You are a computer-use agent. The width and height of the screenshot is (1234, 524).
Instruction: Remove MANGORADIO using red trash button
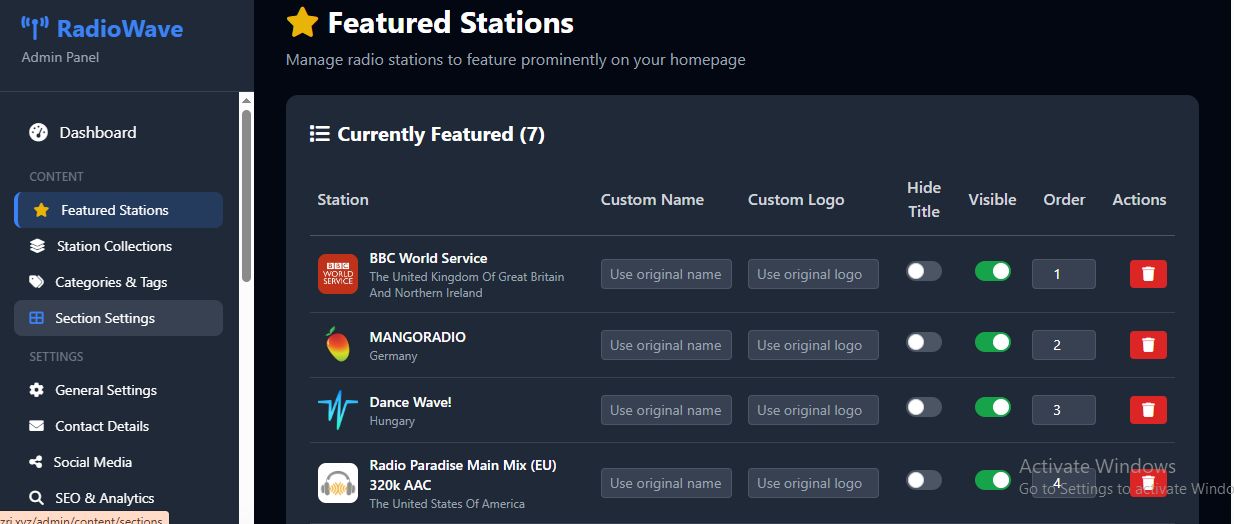1148,345
